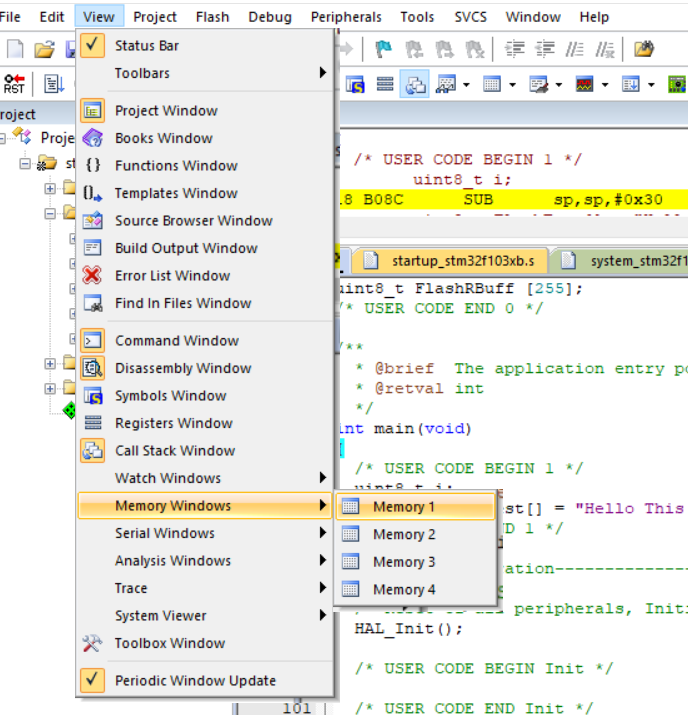Open Project Window from View menu
688x715 pixels.
pyautogui.click(x=205, y=111)
